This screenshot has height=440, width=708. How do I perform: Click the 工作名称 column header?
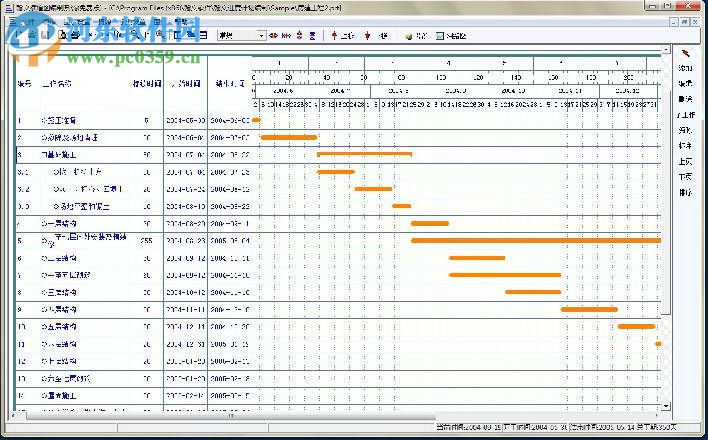coord(56,84)
